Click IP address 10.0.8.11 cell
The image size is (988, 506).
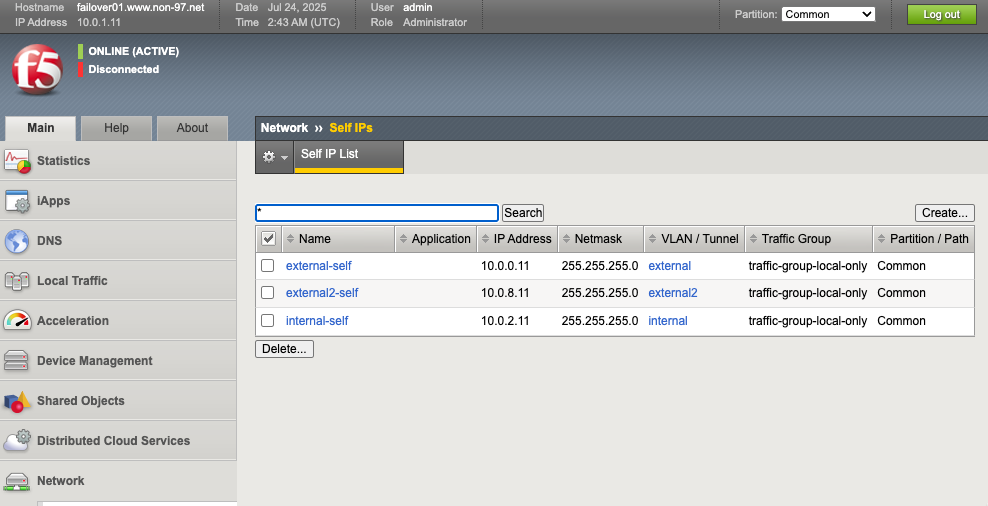pos(505,293)
